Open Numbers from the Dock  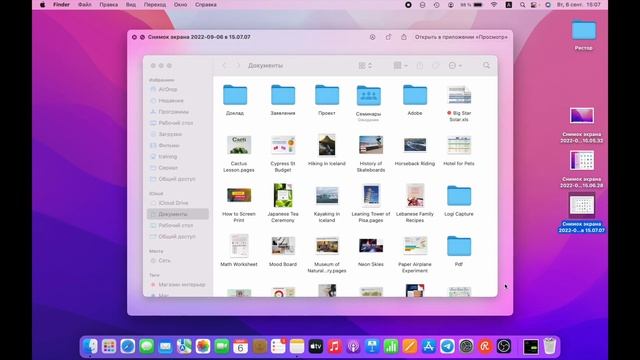pos(391,347)
